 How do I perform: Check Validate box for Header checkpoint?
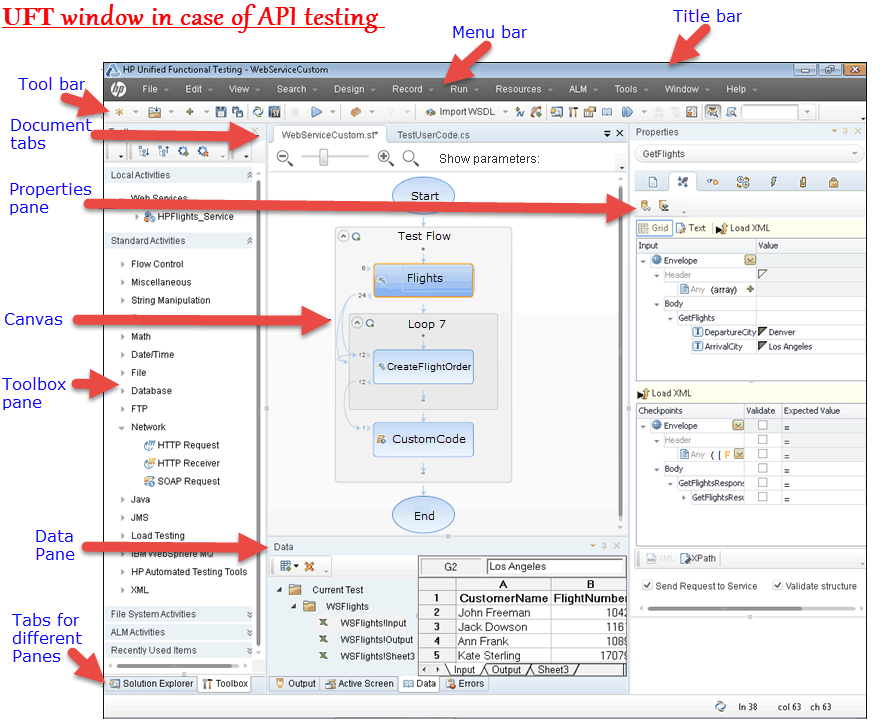point(763,439)
